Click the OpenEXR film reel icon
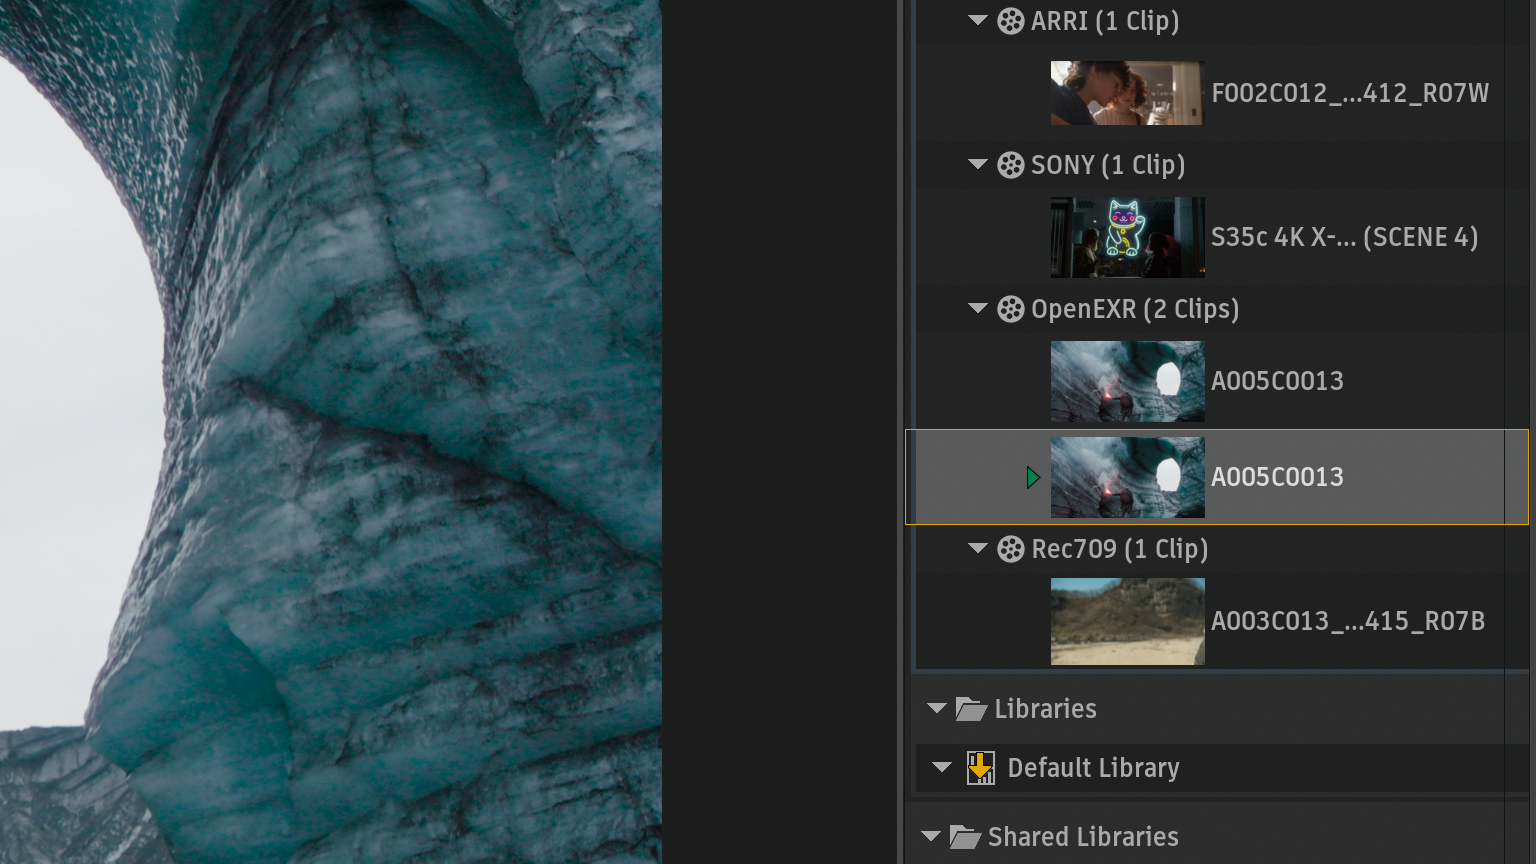 (x=1011, y=309)
